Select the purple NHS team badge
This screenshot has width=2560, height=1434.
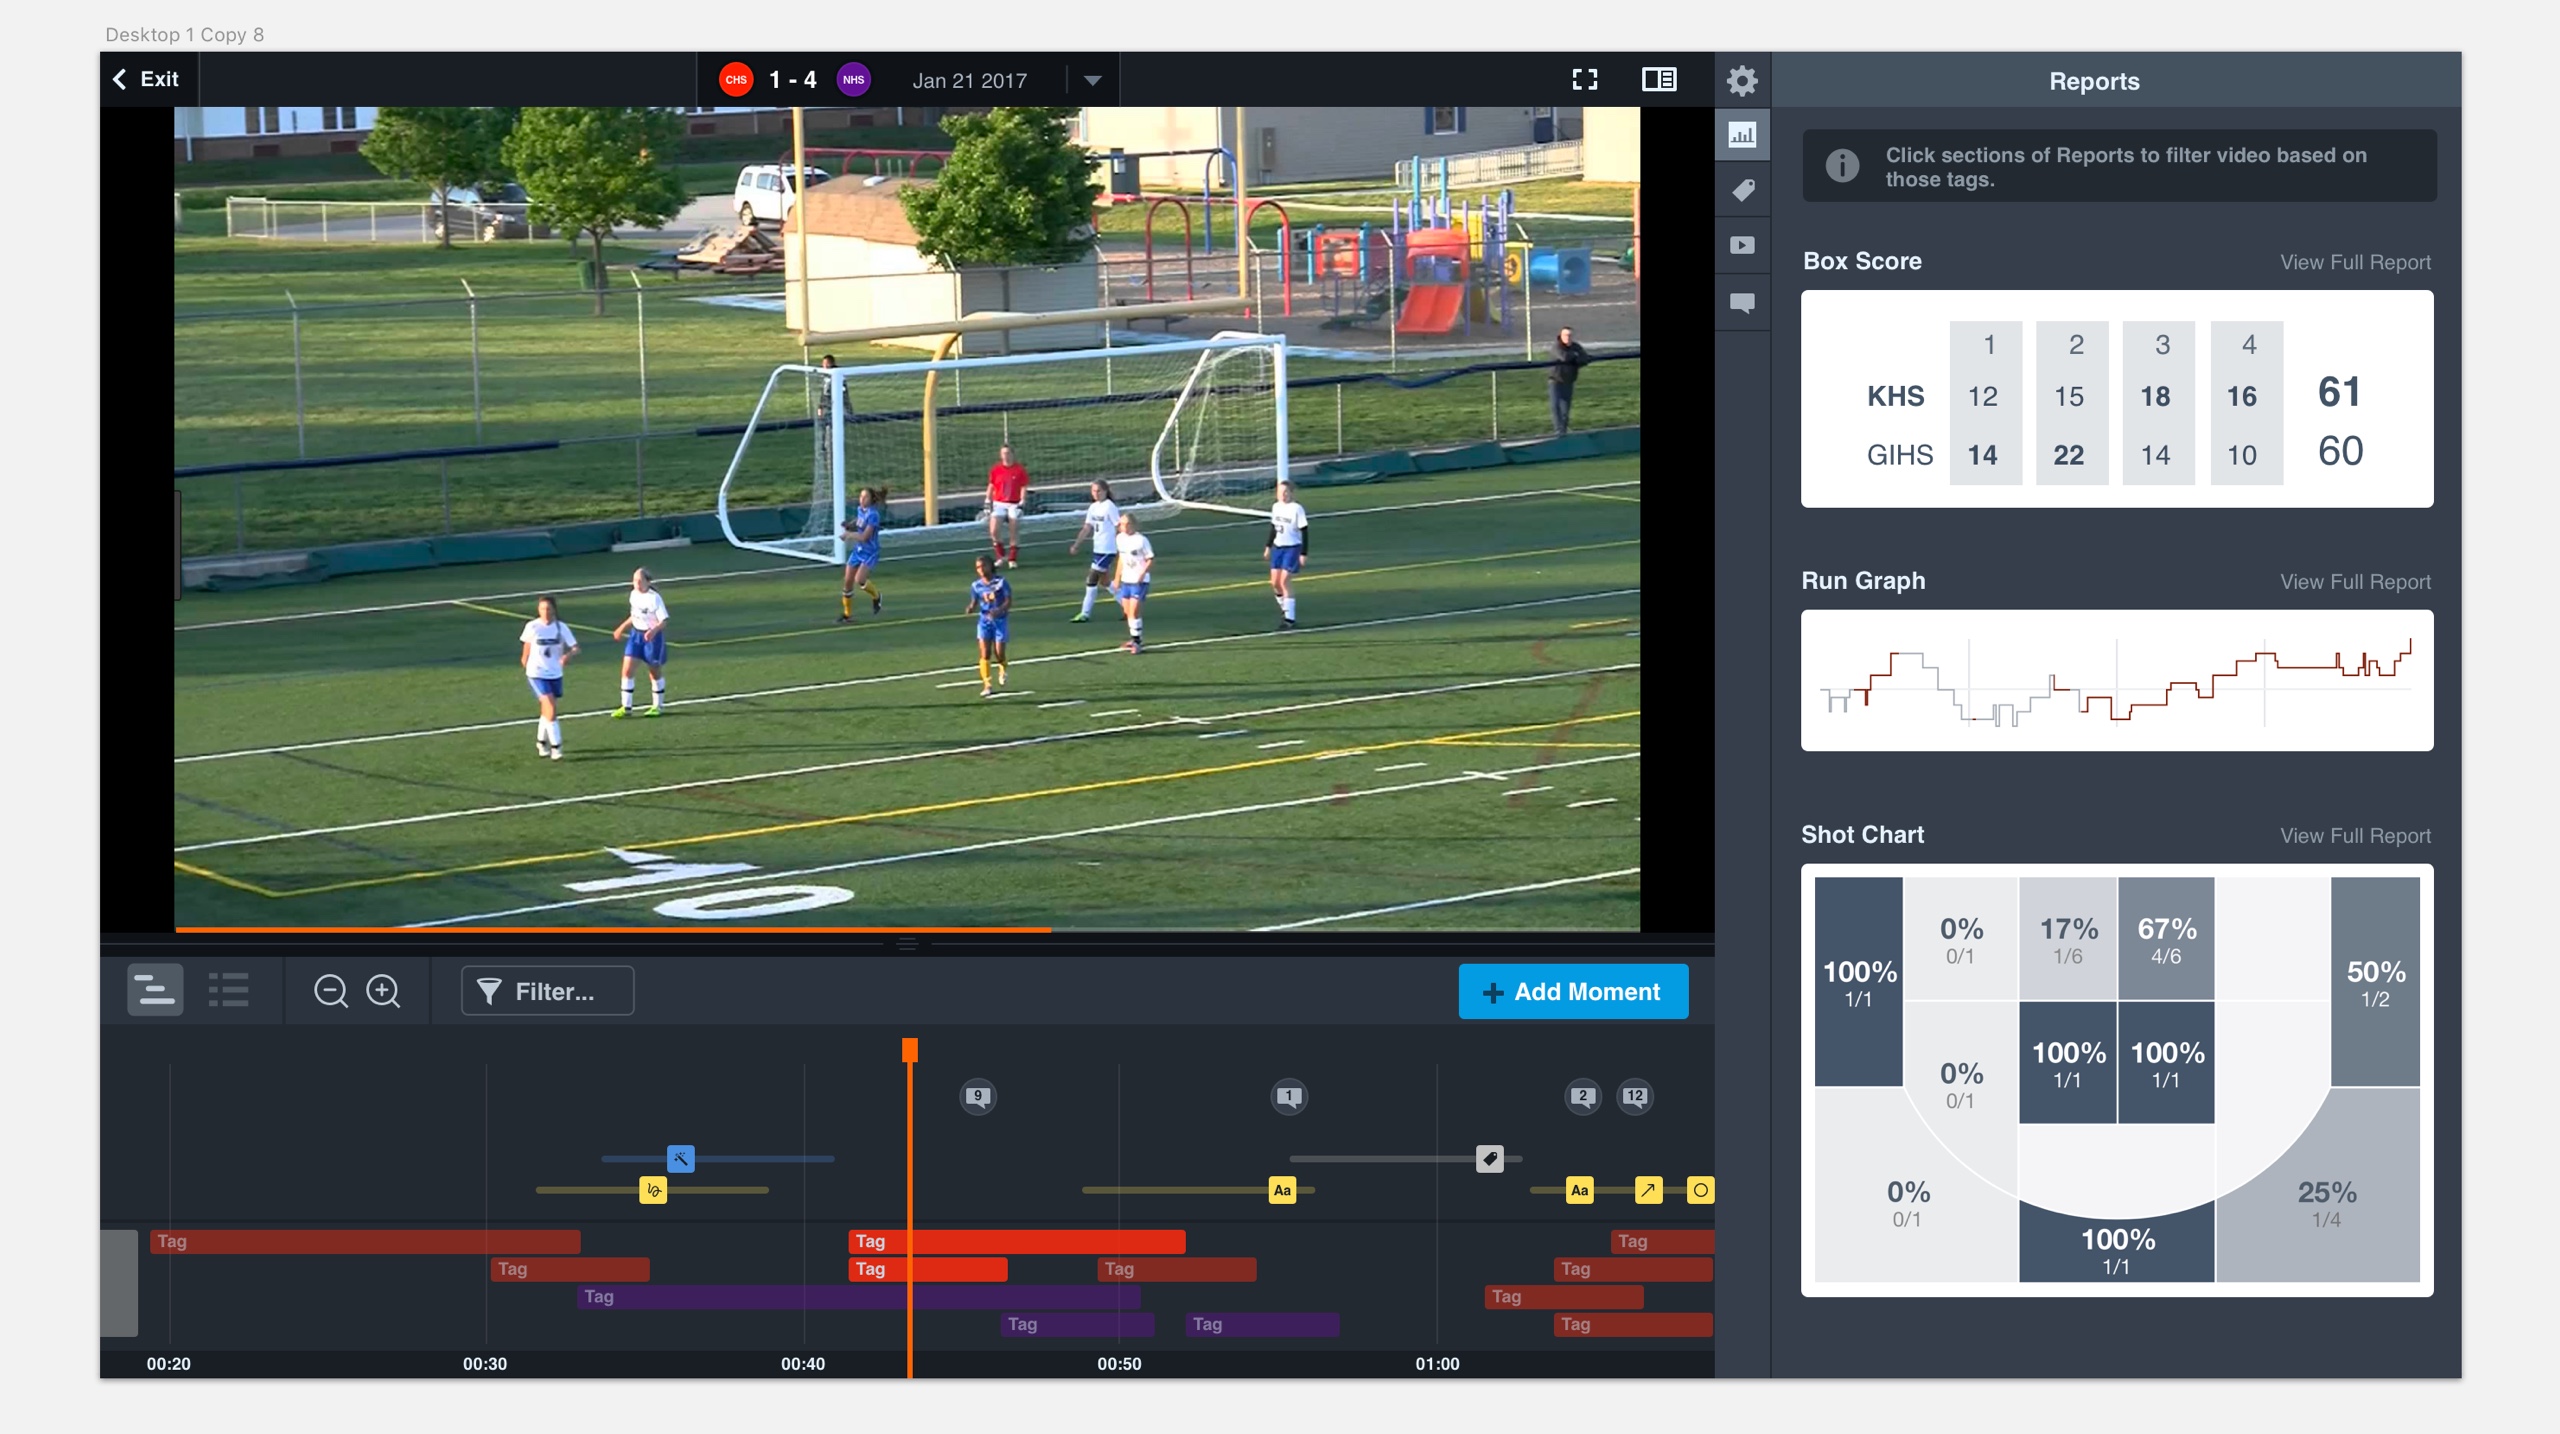pyautogui.click(x=853, y=80)
